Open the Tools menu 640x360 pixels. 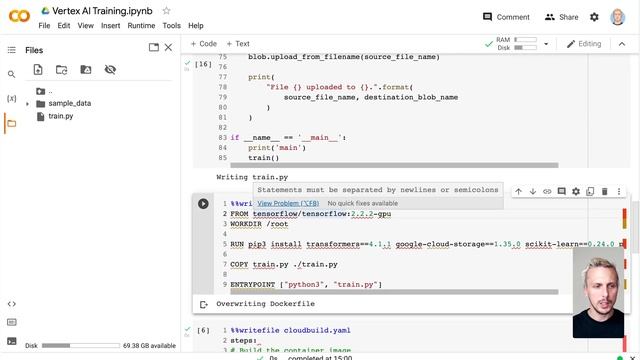pos(171,26)
